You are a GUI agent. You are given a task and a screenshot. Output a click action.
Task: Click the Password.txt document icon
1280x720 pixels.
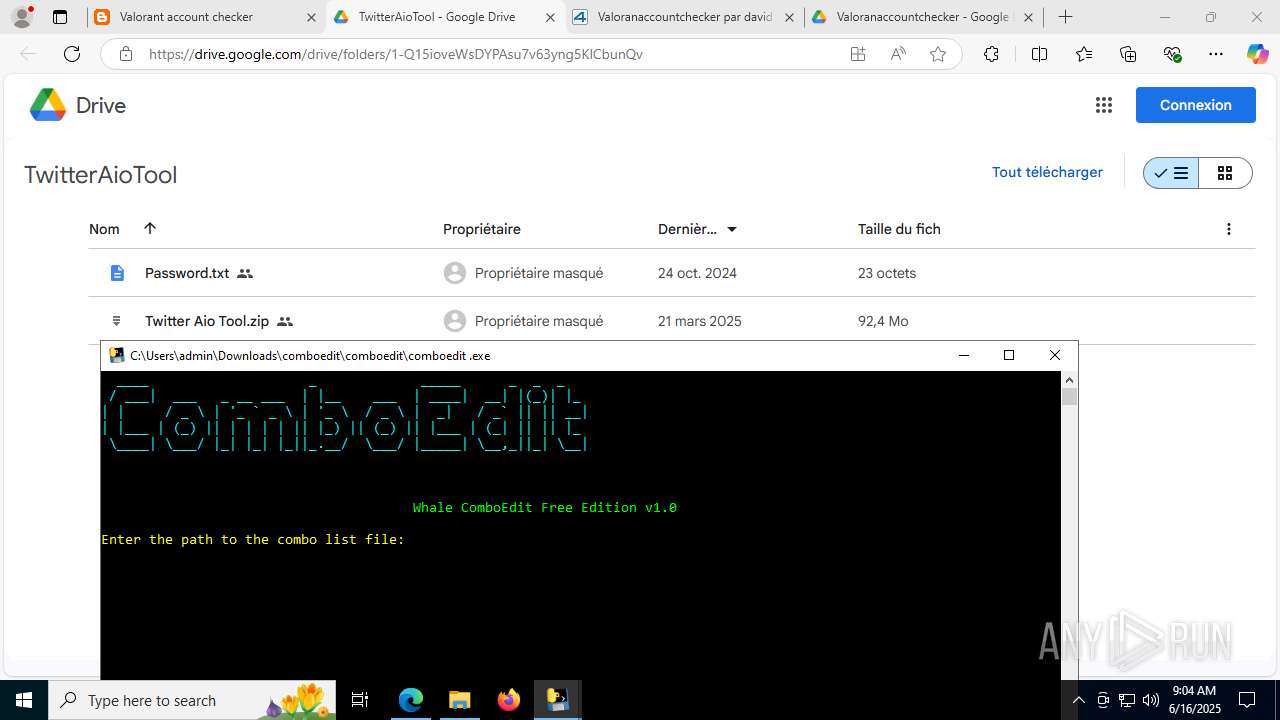click(117, 273)
